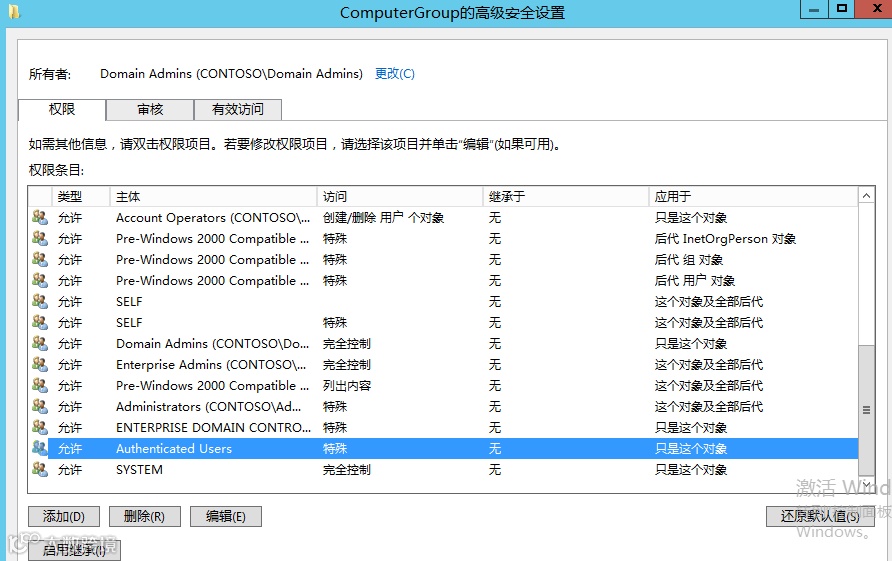Select the ENTERPRISE DOMAIN CONTRO... entry
This screenshot has width=892, height=561.
pos(443,427)
